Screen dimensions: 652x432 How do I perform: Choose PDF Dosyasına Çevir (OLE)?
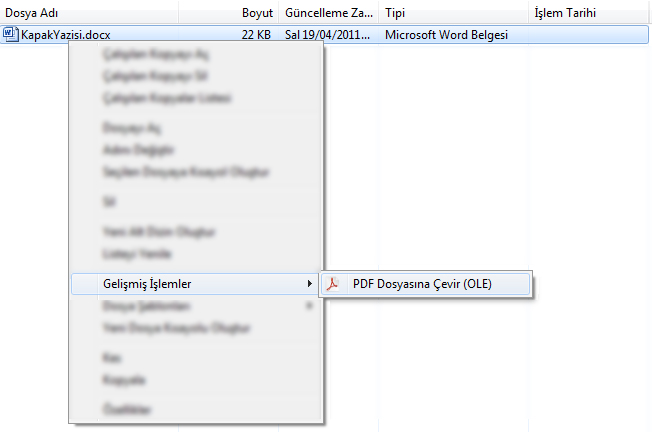[425, 284]
